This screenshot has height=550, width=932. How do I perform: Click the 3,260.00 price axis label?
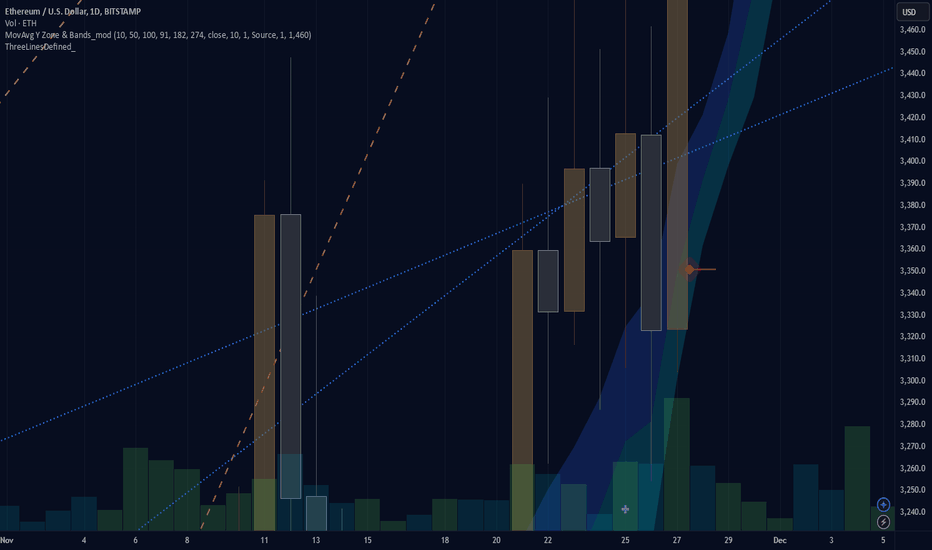pyautogui.click(x=912, y=468)
